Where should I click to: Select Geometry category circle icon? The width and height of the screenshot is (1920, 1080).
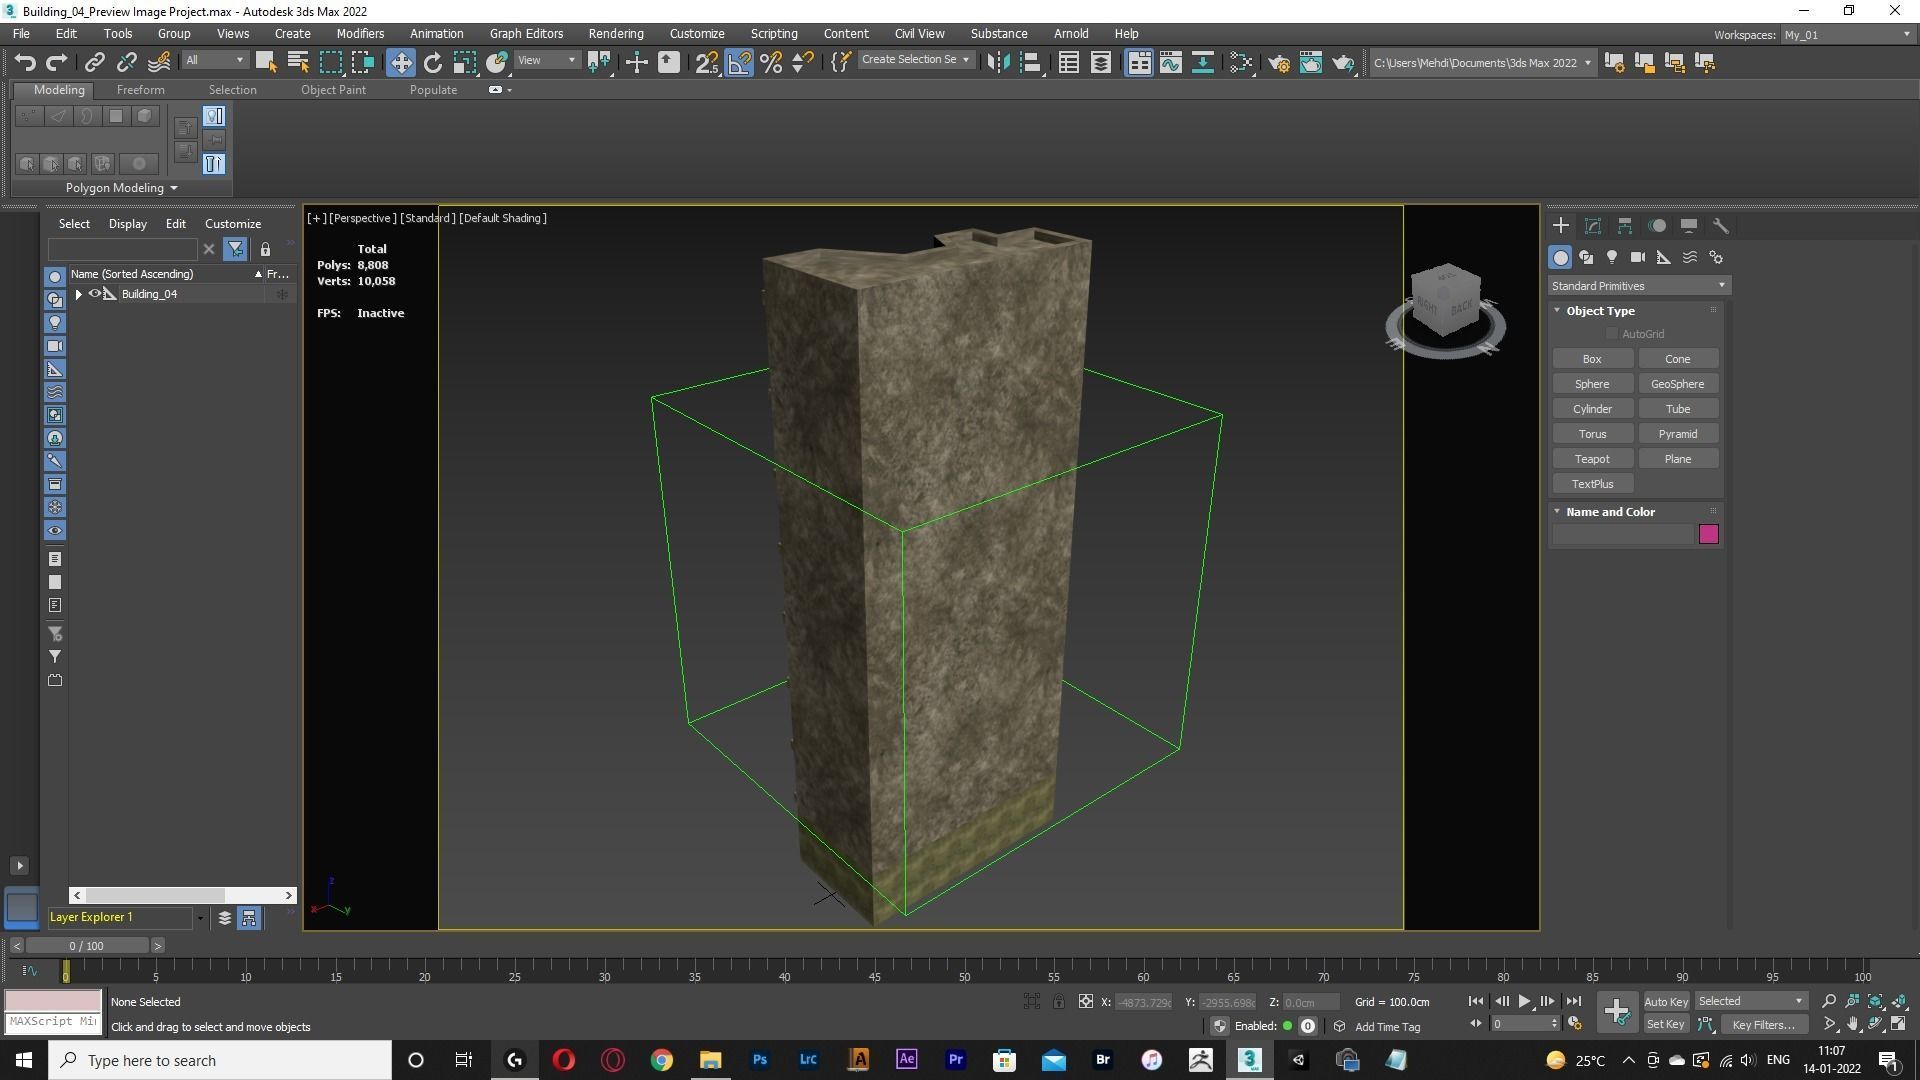pyautogui.click(x=1560, y=257)
